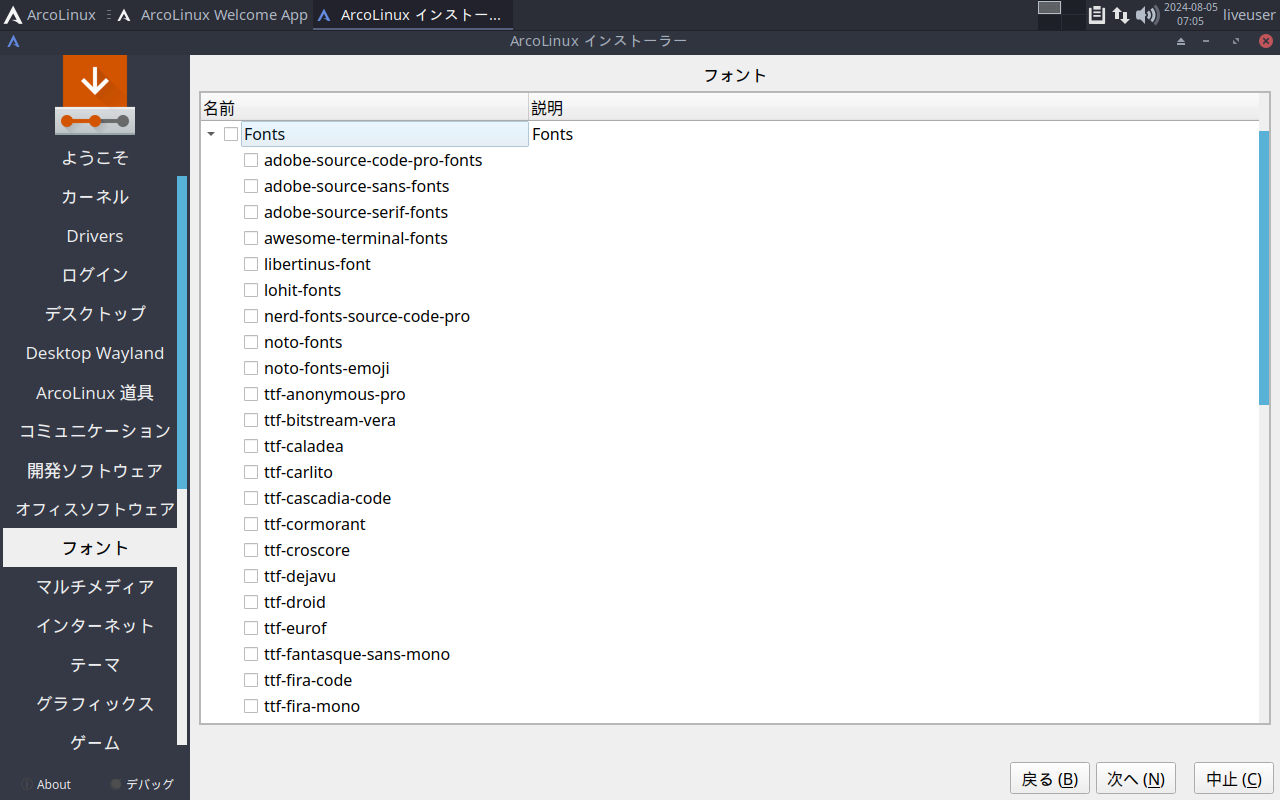Viewport: 1280px width, 800px height.
Task: Click 戻る (B) back button
Action: click(1050, 779)
